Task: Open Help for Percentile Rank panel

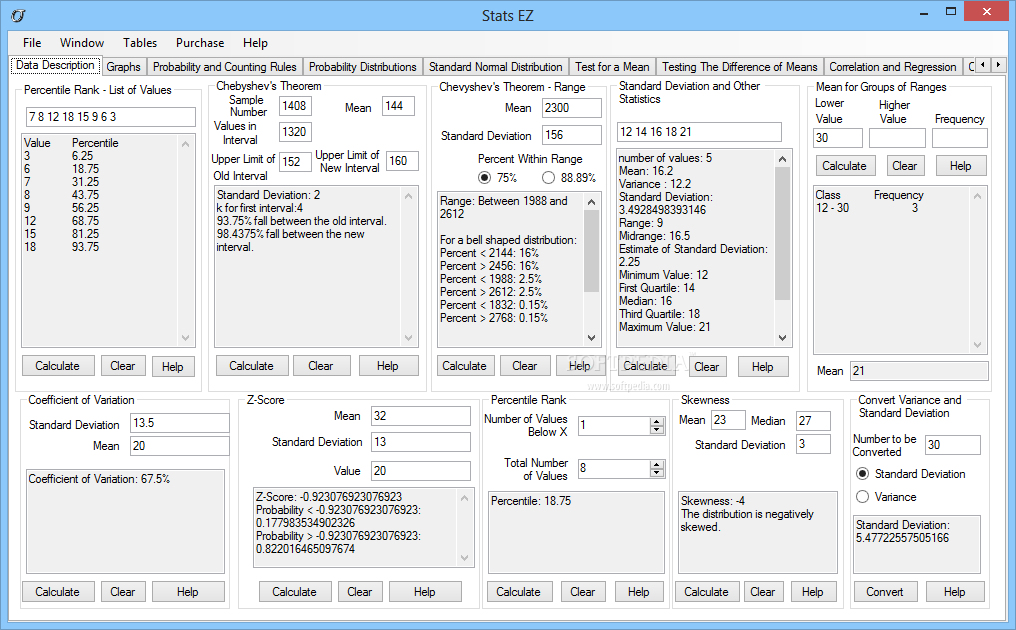Action: click(x=638, y=592)
